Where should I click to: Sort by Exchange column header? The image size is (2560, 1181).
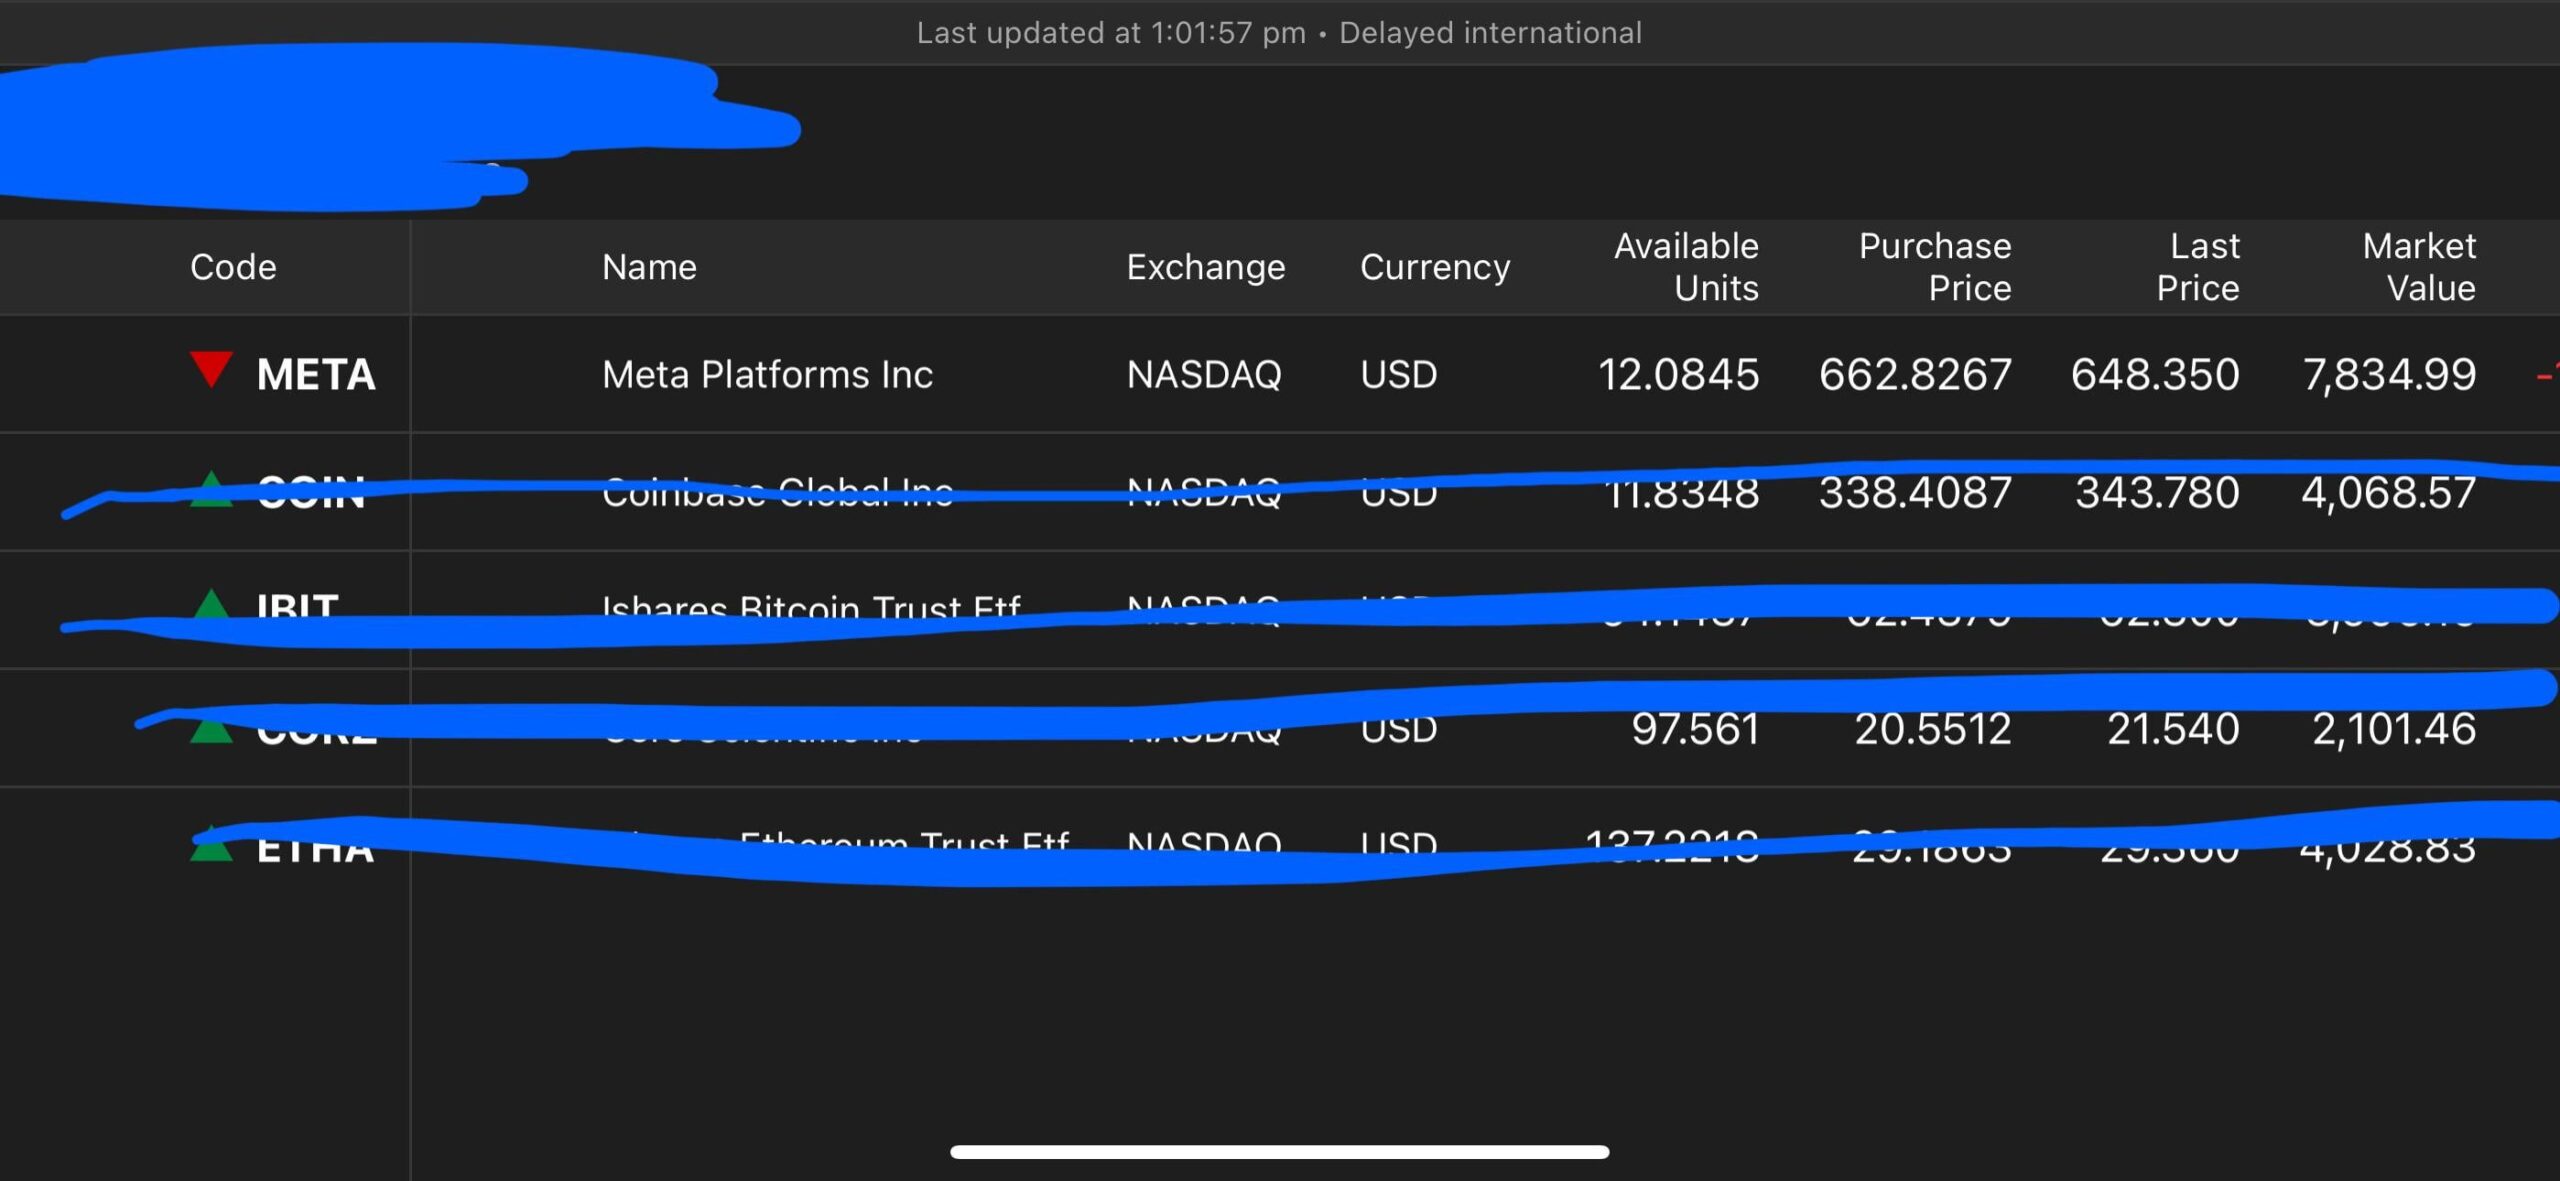pyautogui.click(x=1205, y=267)
